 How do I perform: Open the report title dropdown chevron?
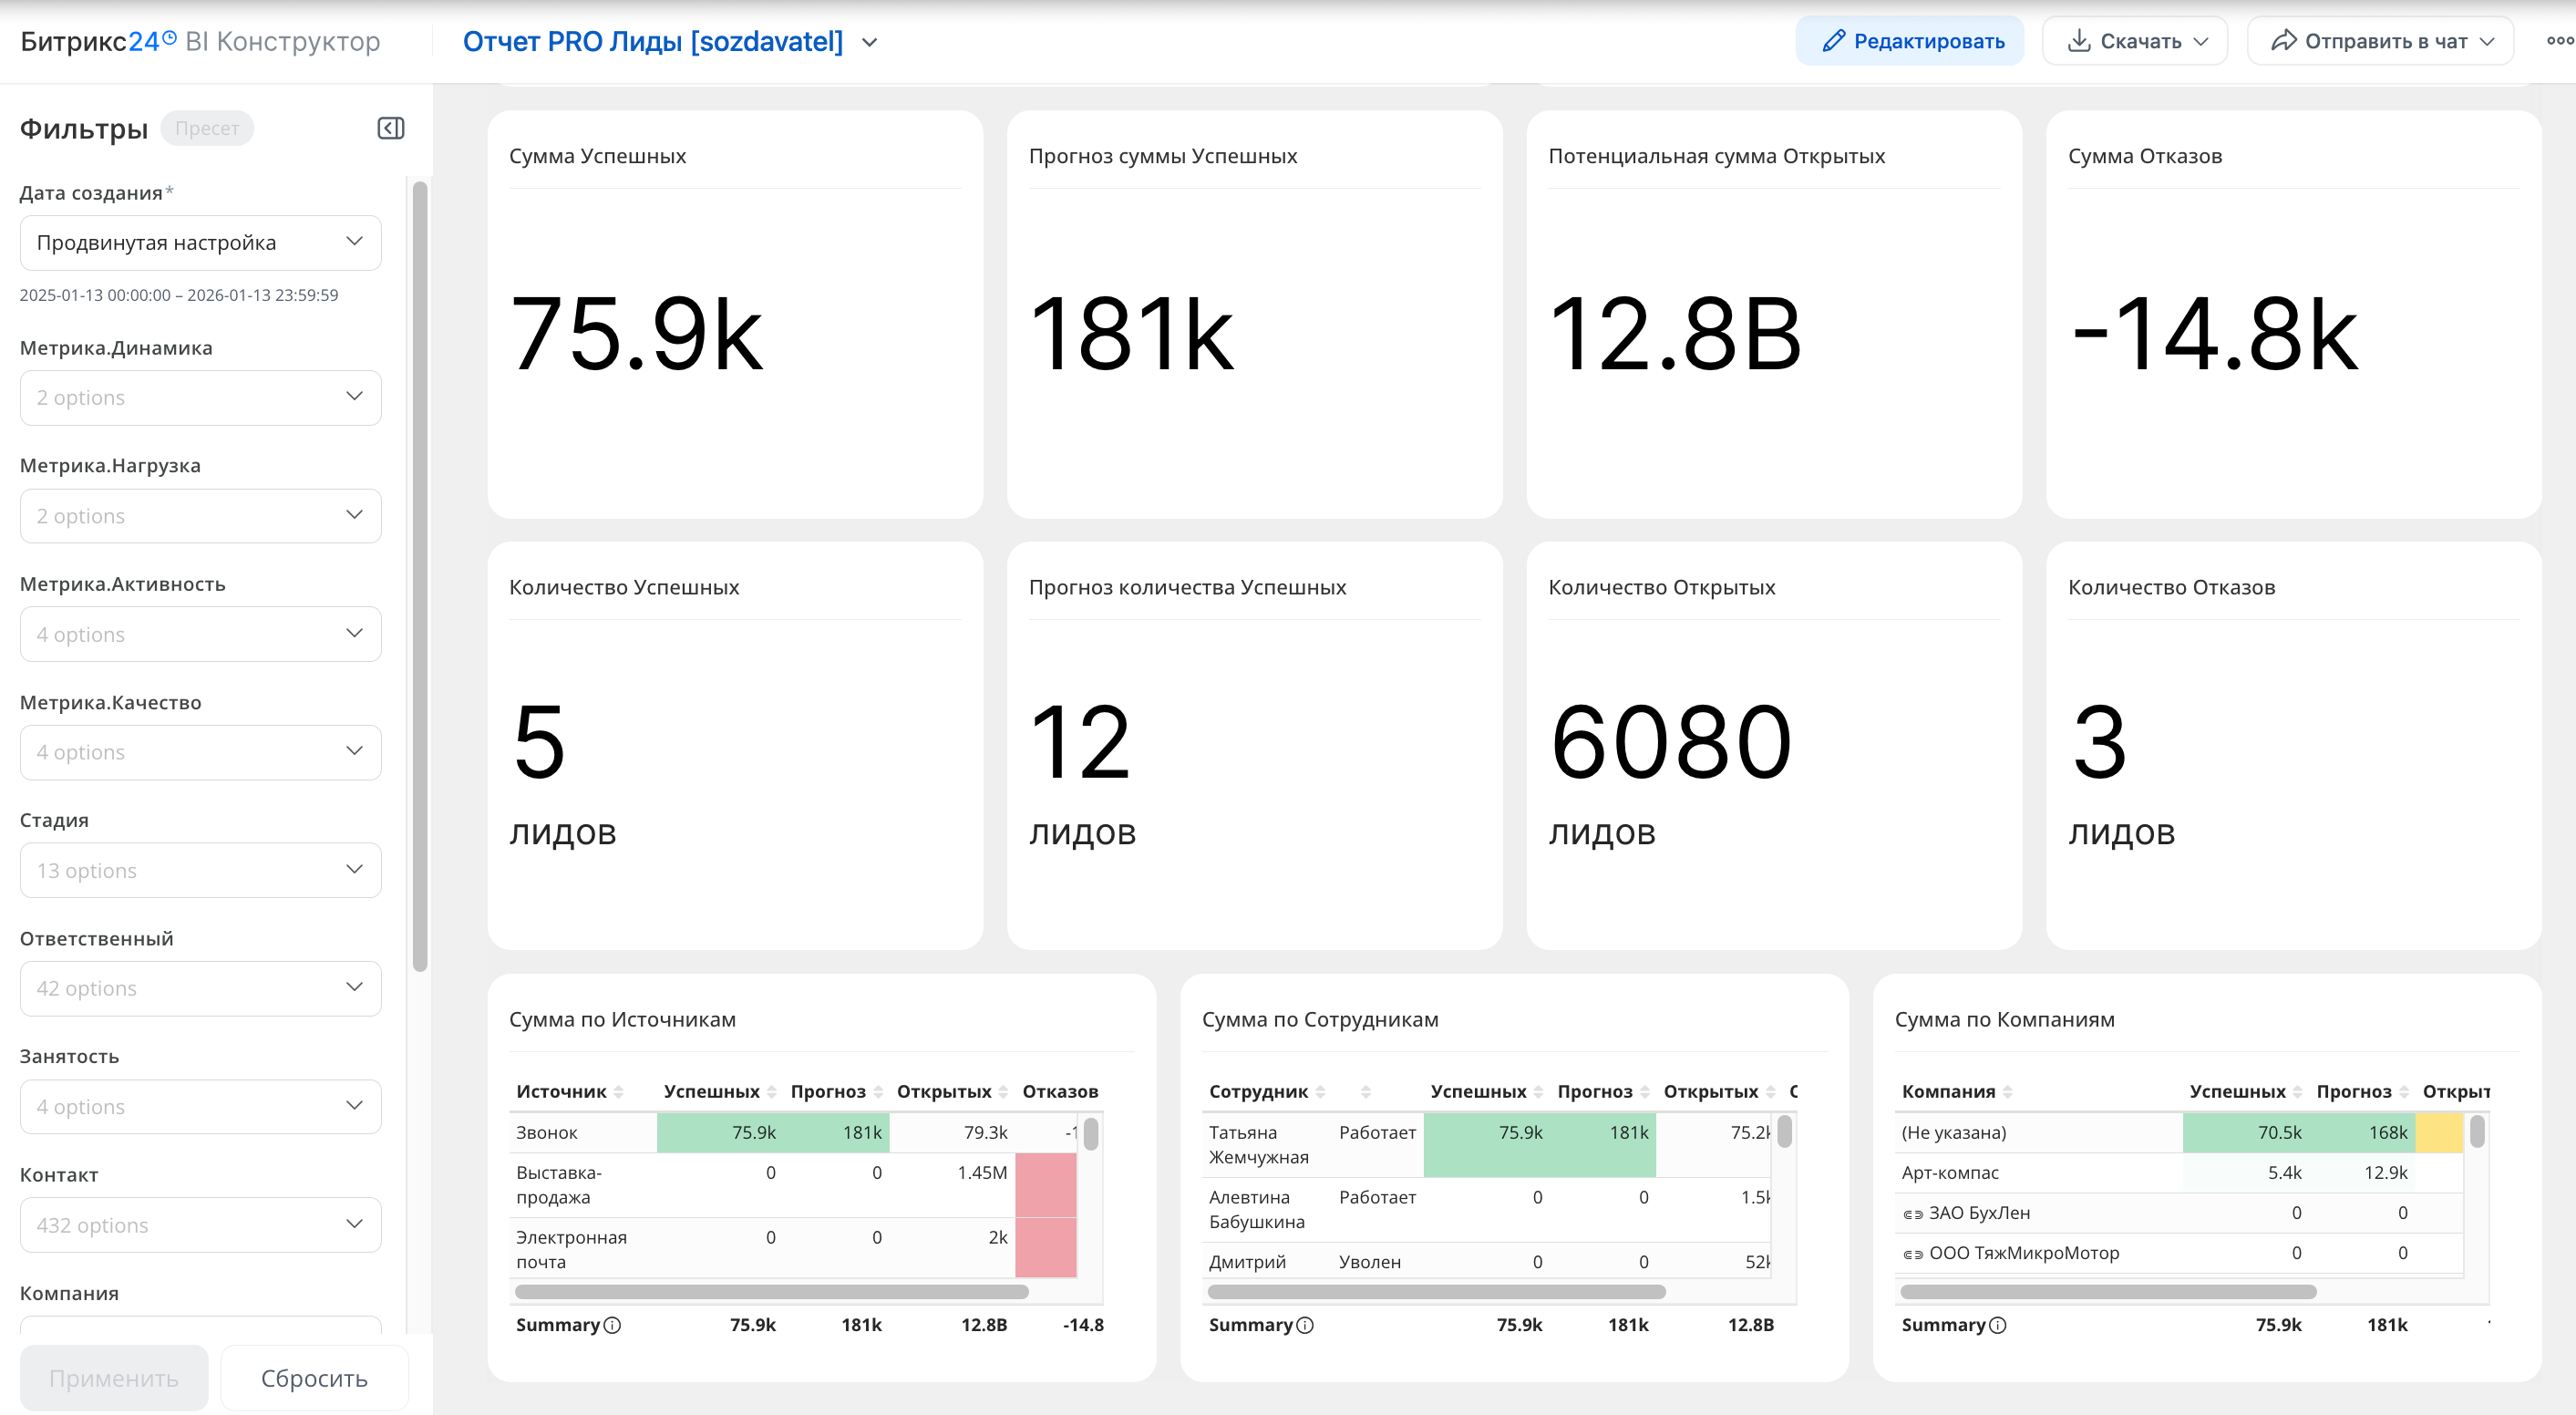point(869,42)
